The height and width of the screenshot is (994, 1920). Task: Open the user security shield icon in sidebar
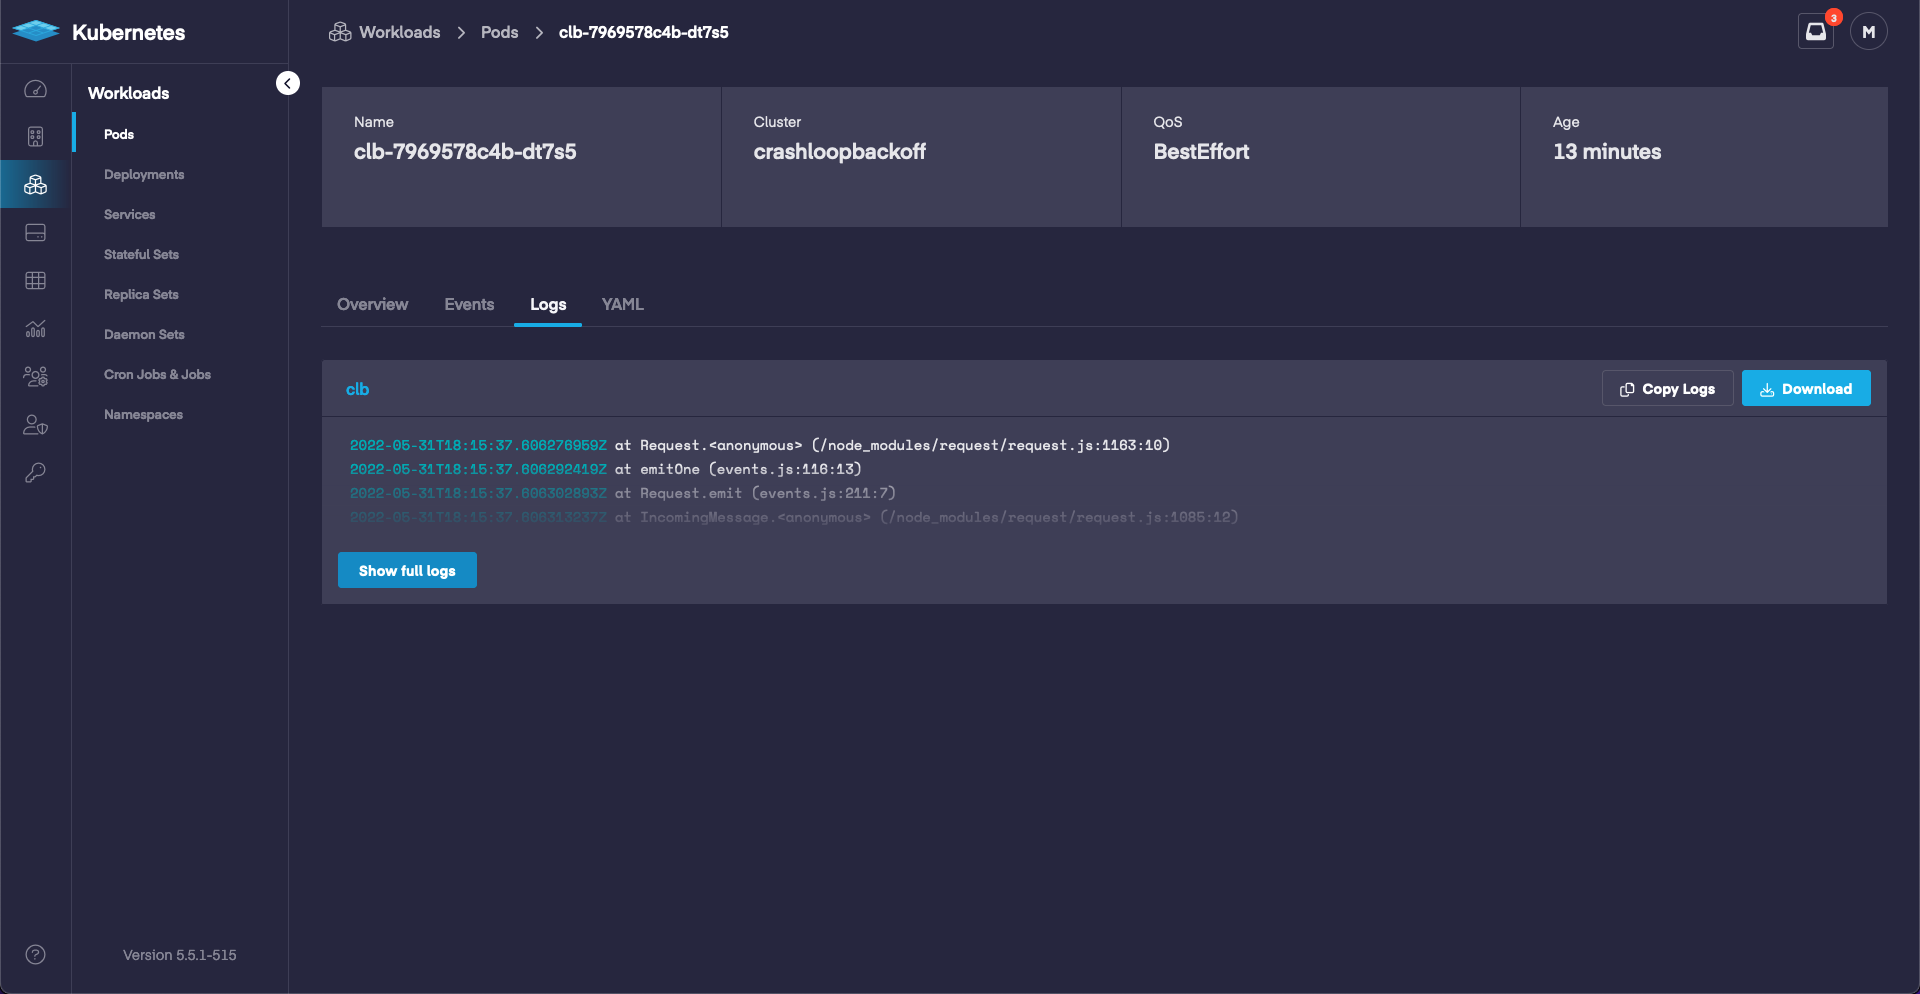click(x=35, y=425)
